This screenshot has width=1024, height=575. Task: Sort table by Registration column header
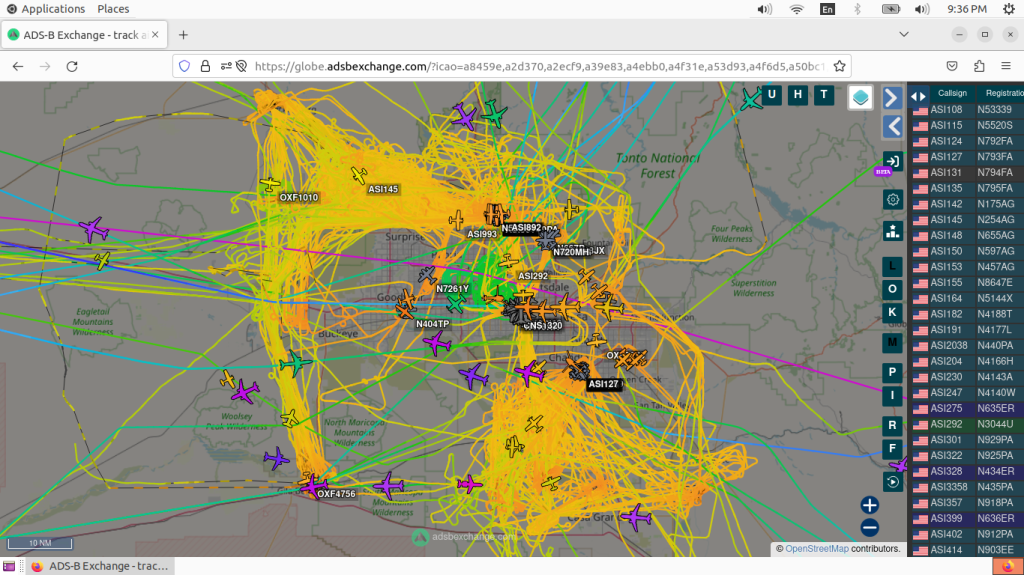tap(1004, 93)
